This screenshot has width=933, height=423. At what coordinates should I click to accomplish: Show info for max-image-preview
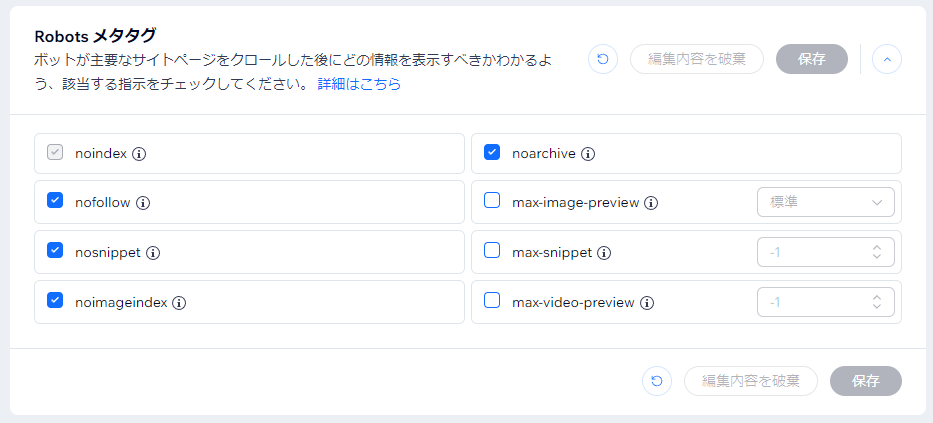pyautogui.click(x=651, y=203)
